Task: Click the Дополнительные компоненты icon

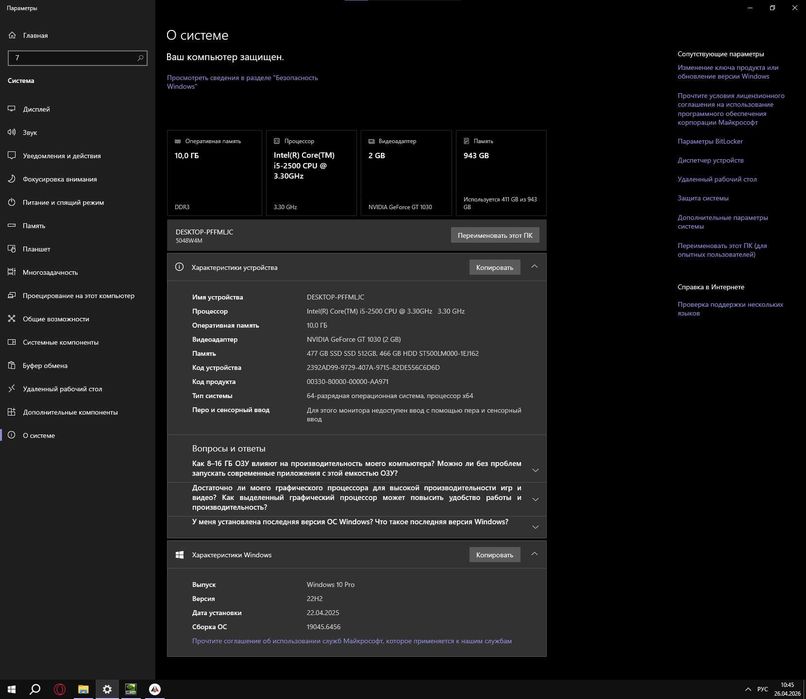Action: [12, 412]
